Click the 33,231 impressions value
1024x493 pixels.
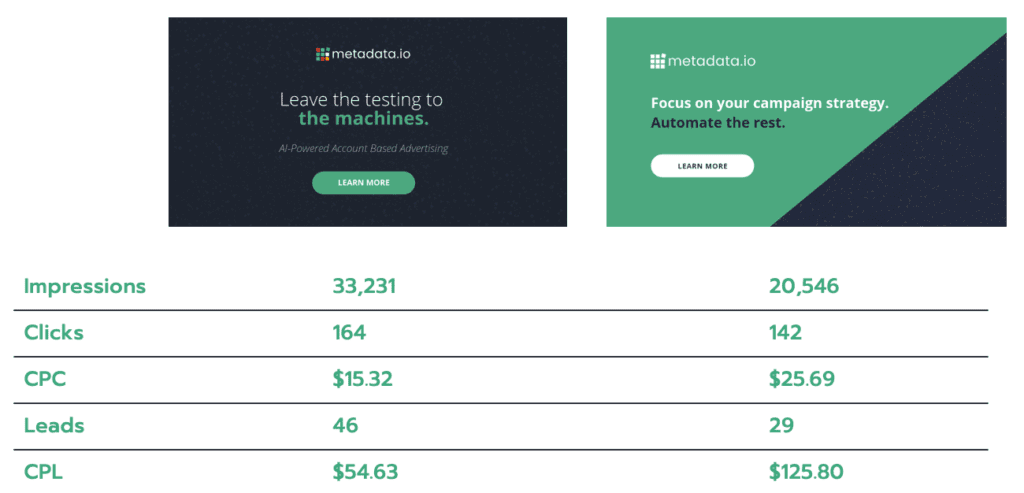click(x=364, y=287)
